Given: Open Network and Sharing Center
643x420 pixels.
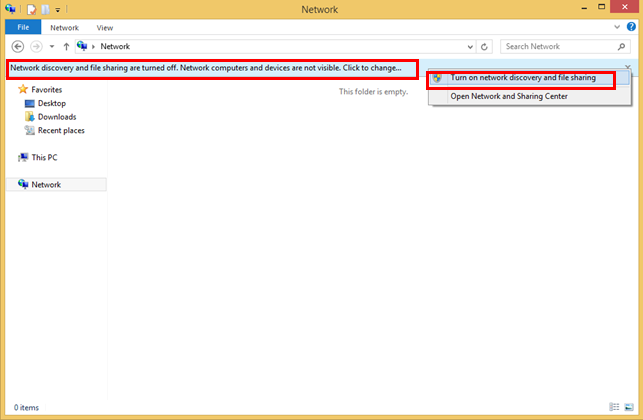Looking at the screenshot, I should pyautogui.click(x=529, y=96).
